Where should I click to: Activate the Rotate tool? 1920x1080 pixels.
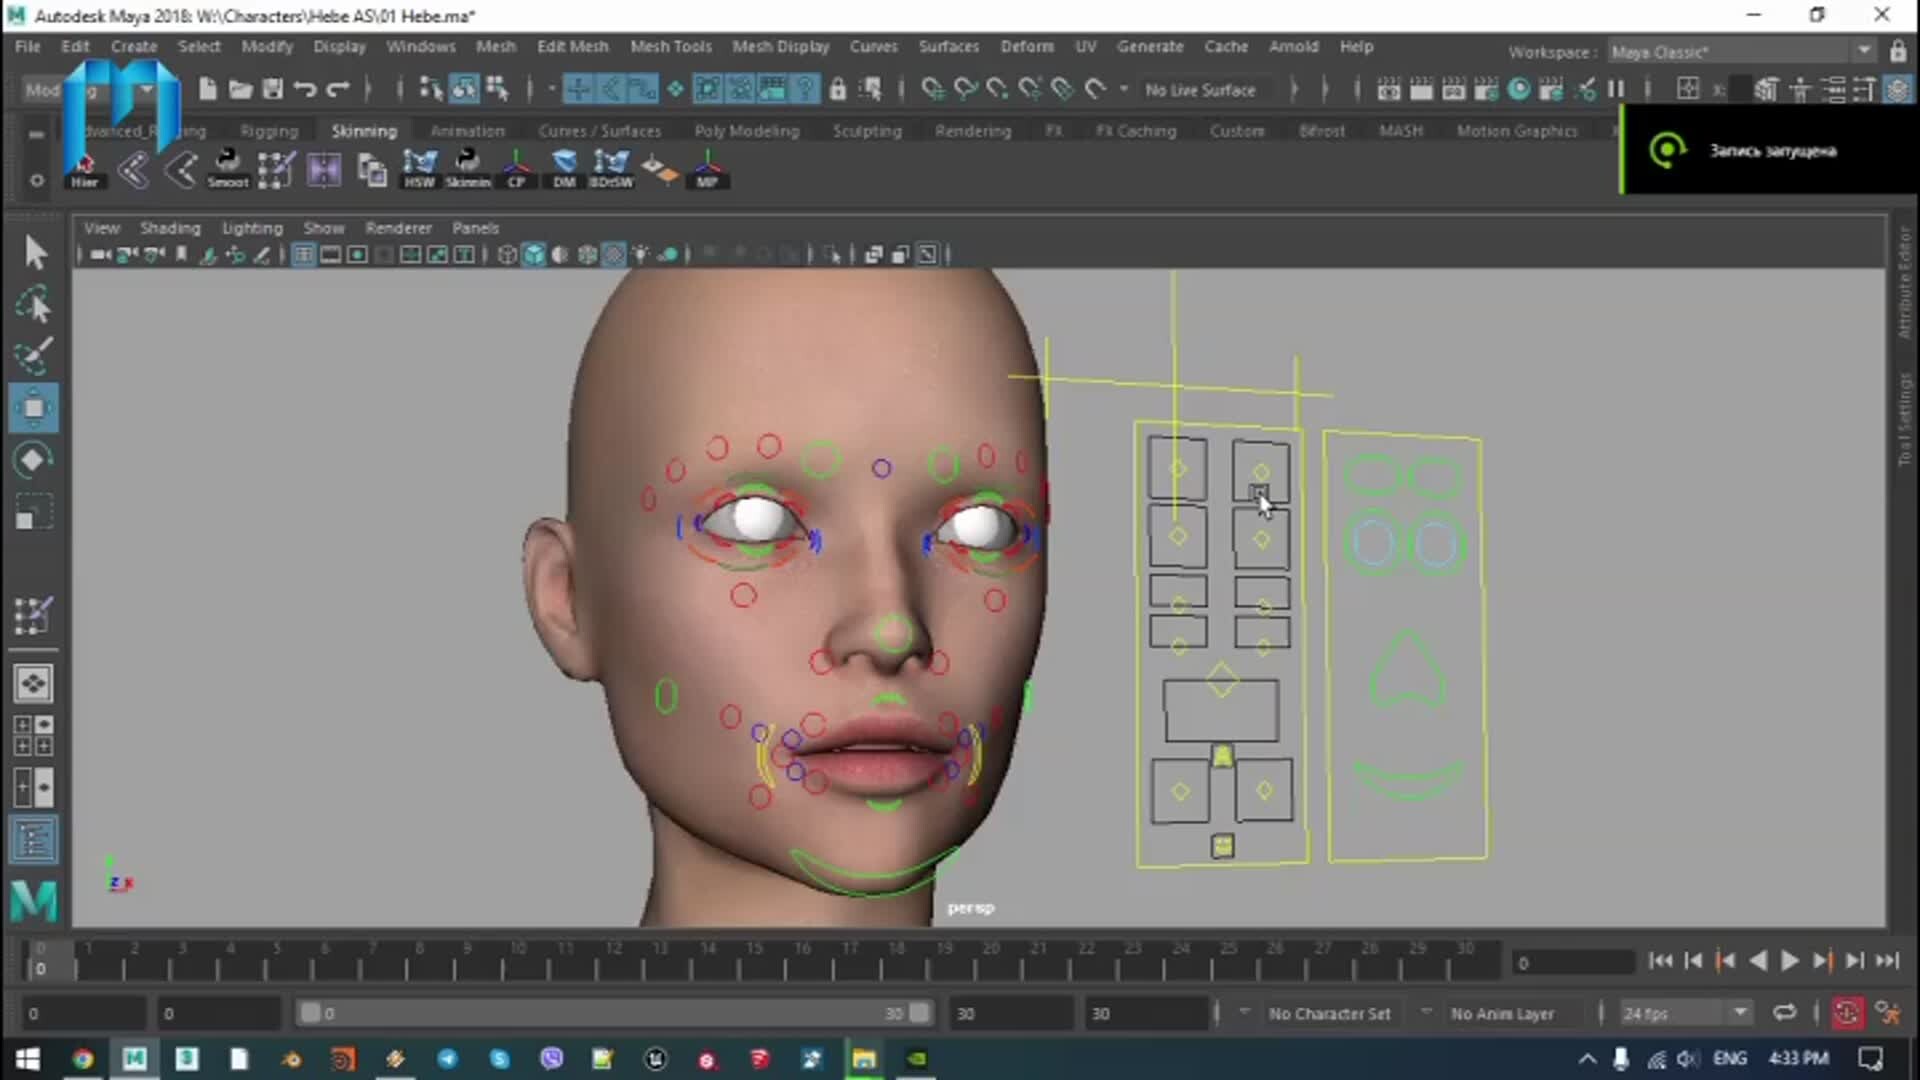pyautogui.click(x=35, y=459)
